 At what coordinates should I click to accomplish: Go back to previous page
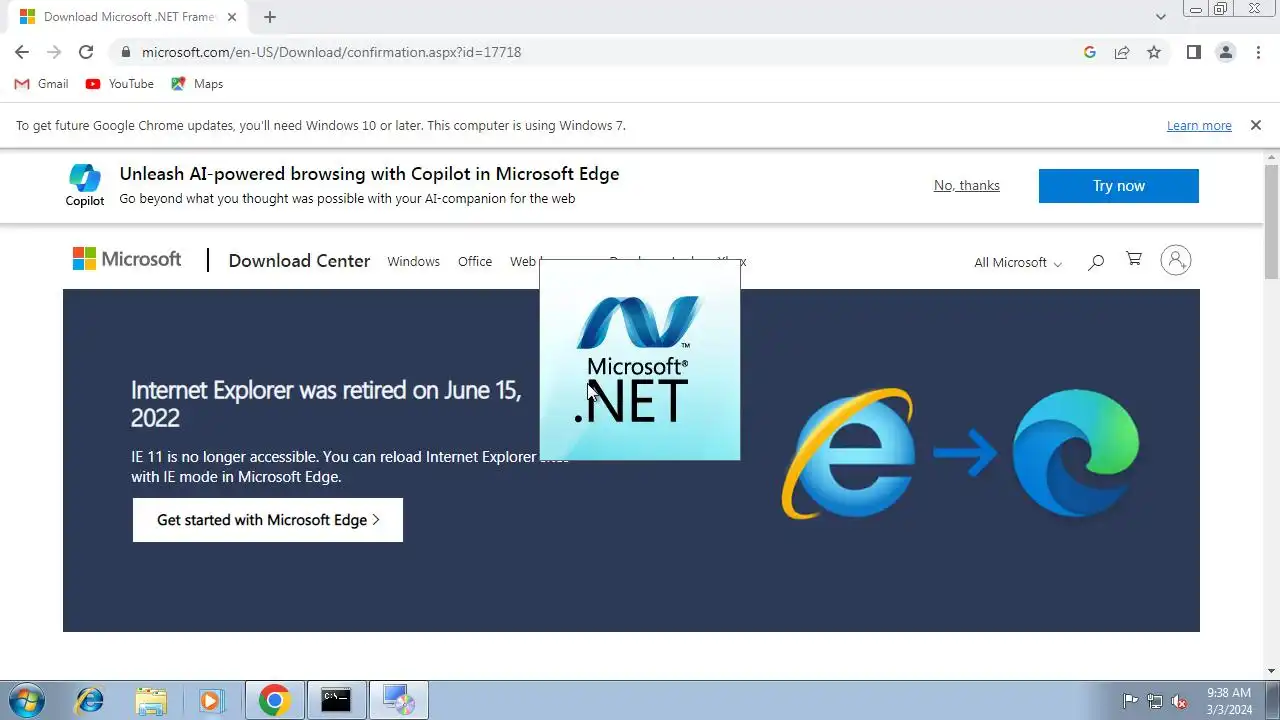coord(22,52)
